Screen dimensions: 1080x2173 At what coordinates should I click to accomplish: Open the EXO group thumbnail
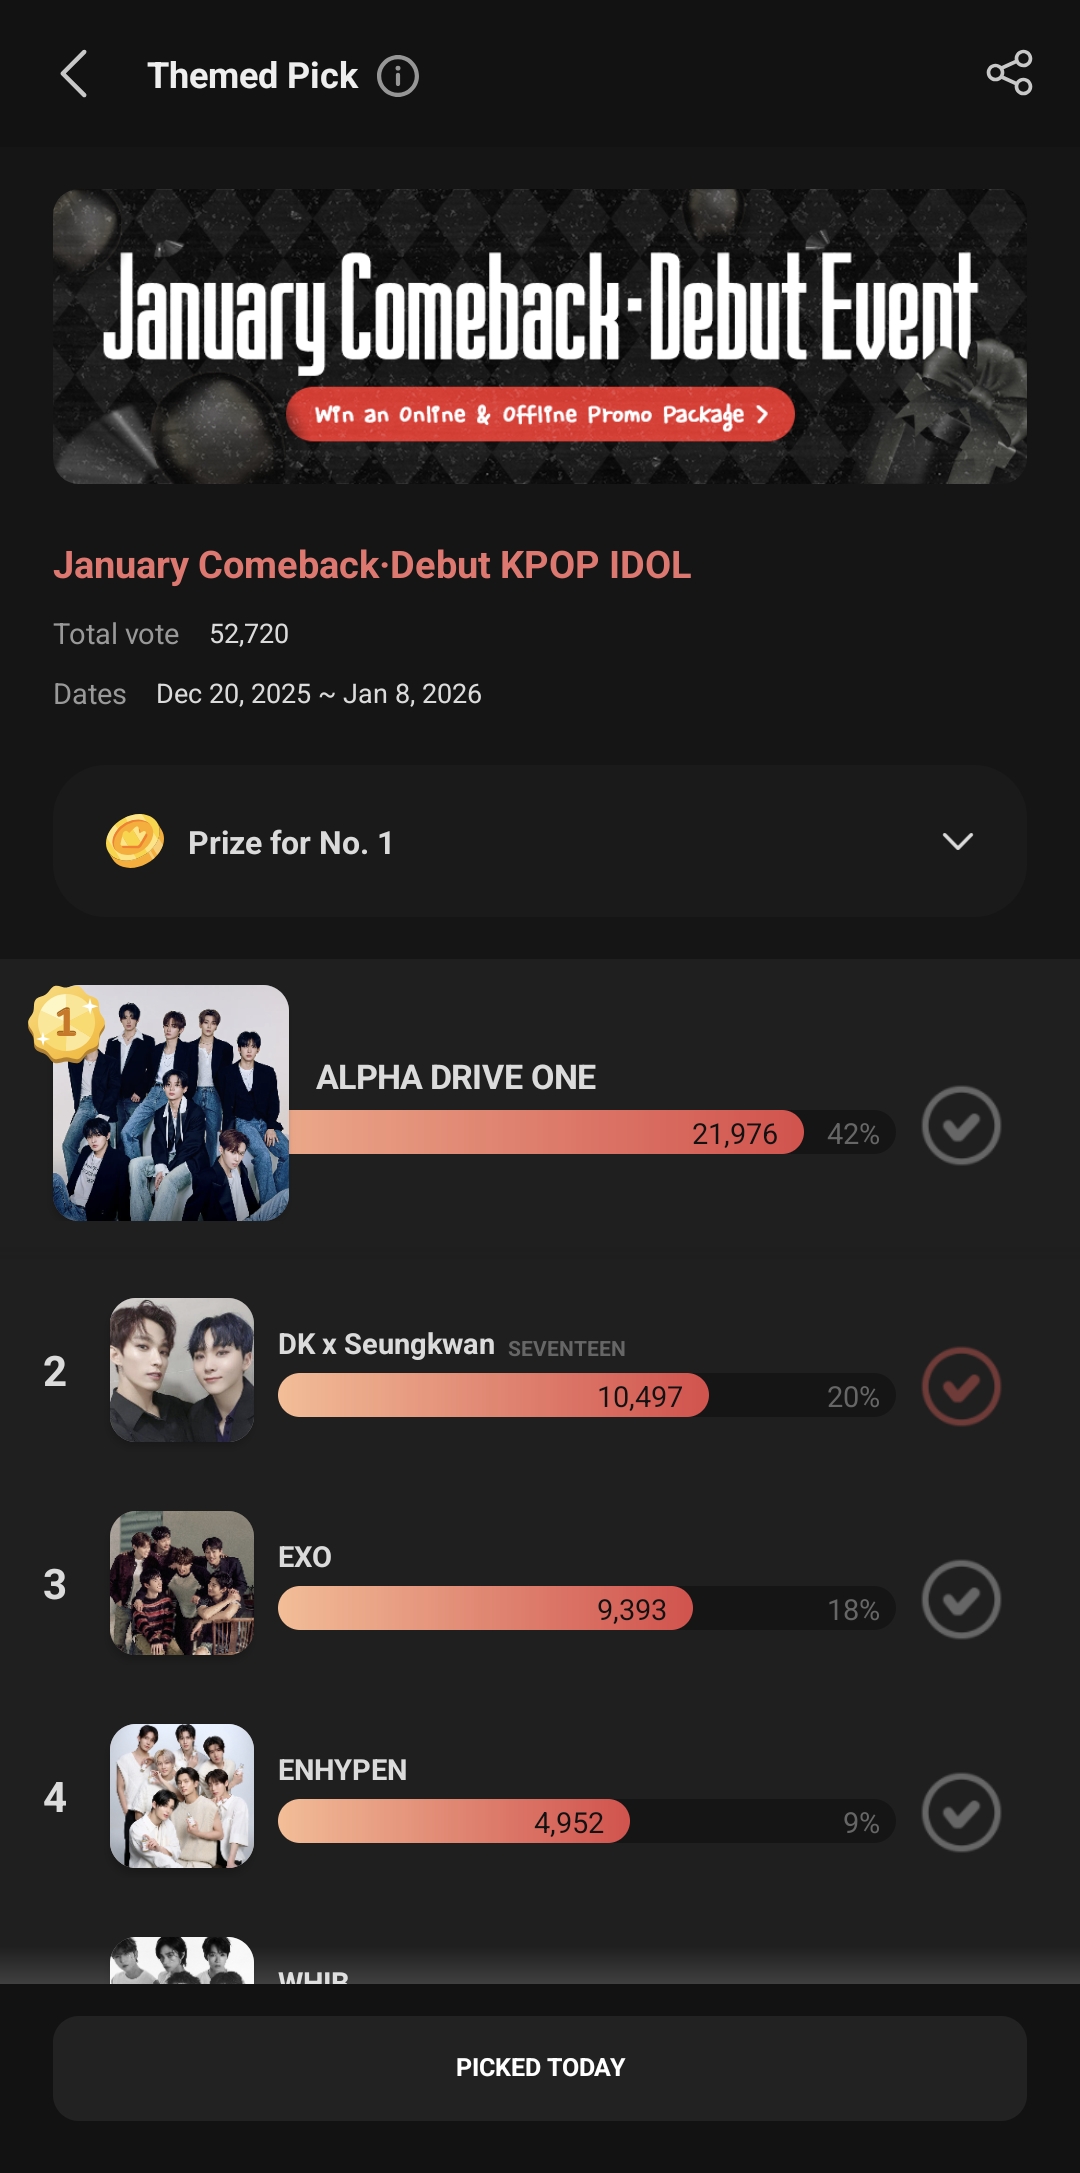click(x=181, y=1583)
